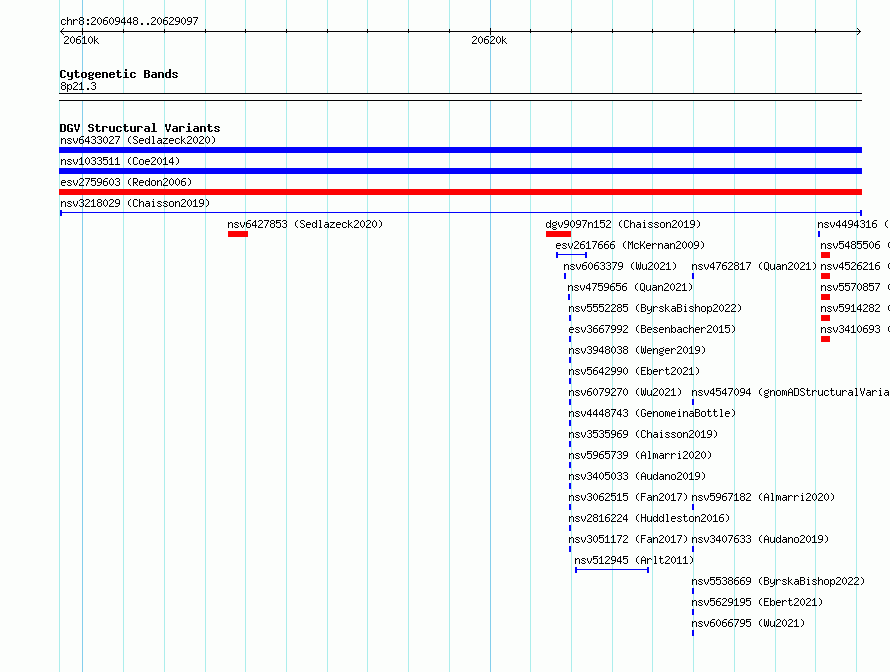Viewport: 890px width, 672px height.
Task: Open nsv5552285 (ByrskaBishop2022) variant
Action: pyautogui.click(x=655, y=308)
